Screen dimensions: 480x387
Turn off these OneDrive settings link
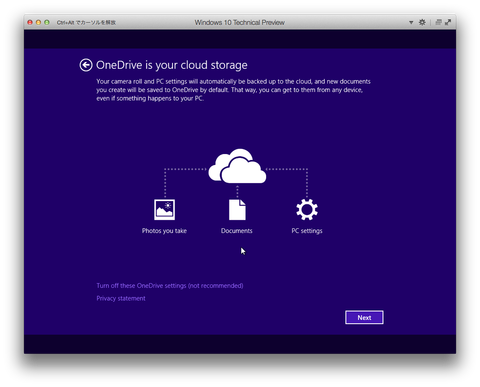[170, 286]
